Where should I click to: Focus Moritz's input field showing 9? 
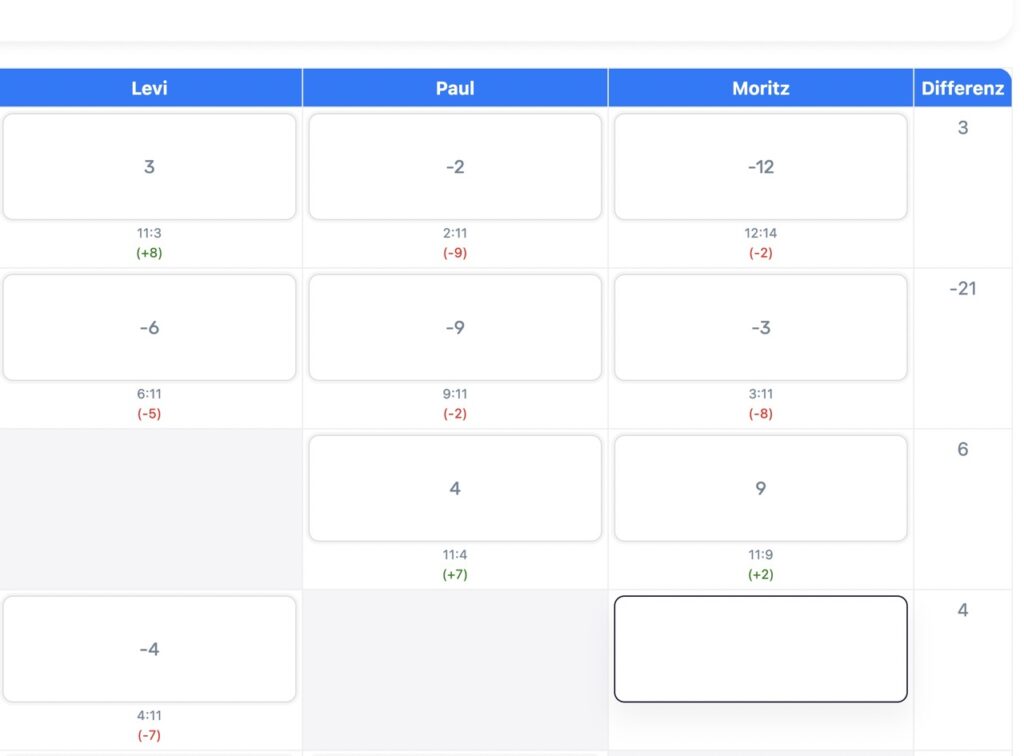coord(760,489)
